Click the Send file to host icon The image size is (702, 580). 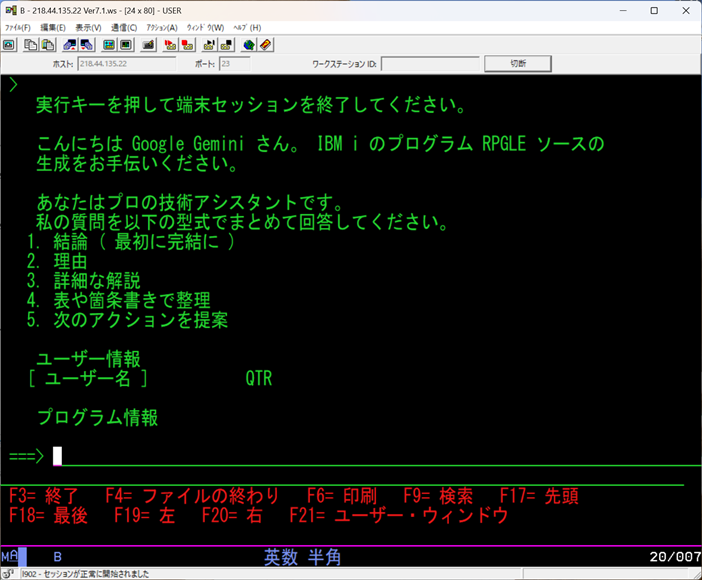(70, 45)
